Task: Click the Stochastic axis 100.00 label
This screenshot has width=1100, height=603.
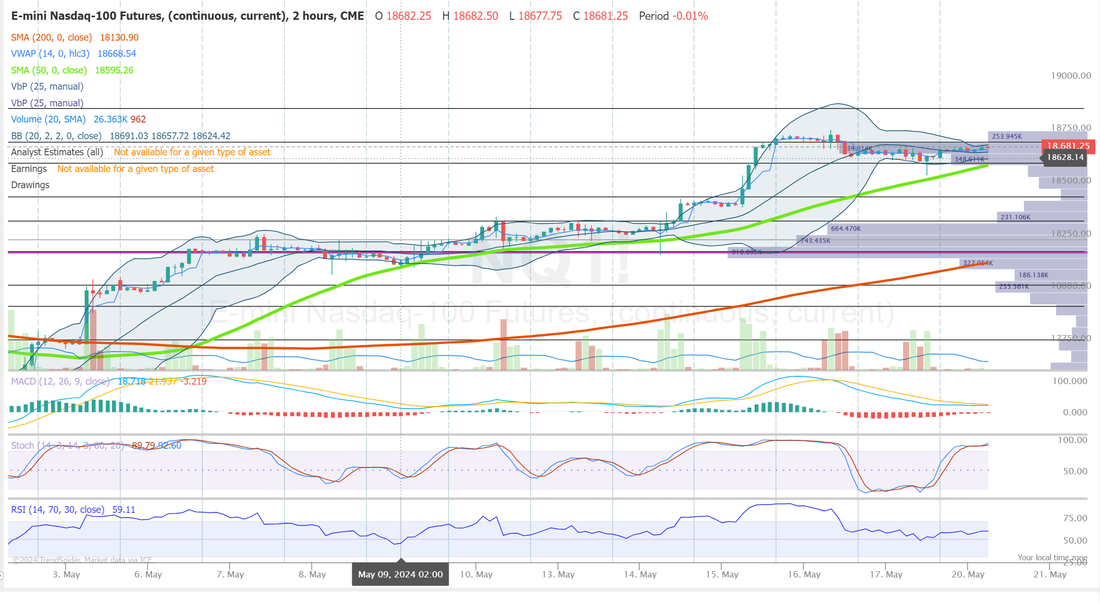Action: click(1073, 440)
